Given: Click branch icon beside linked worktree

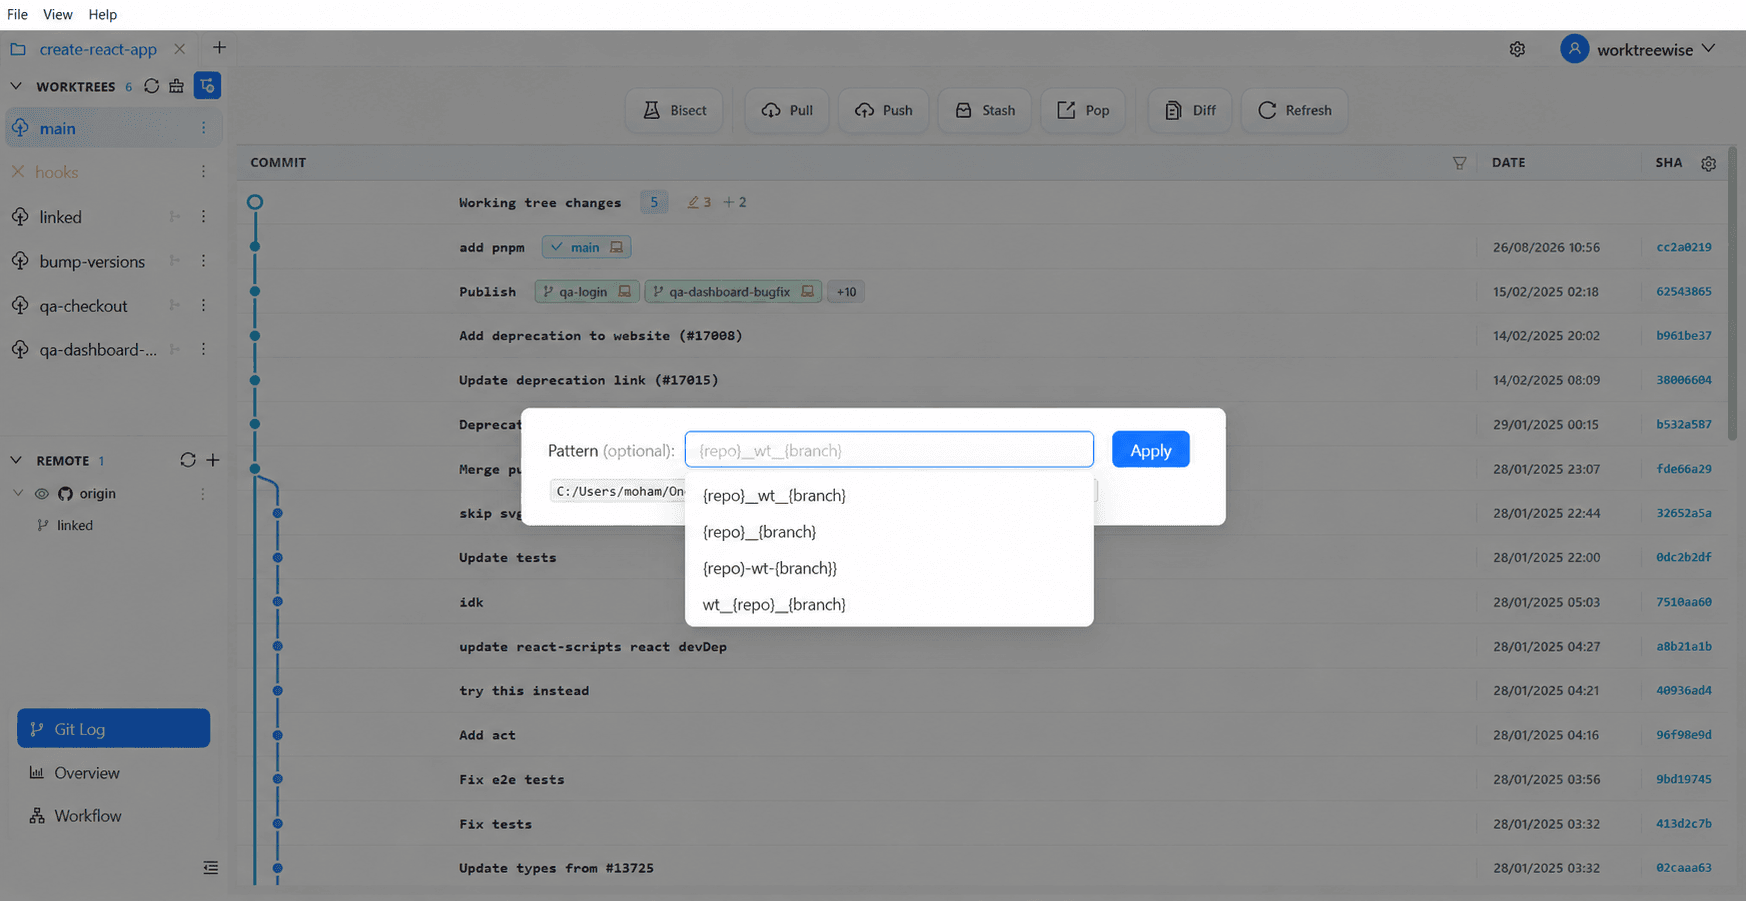Looking at the screenshot, I should (175, 217).
